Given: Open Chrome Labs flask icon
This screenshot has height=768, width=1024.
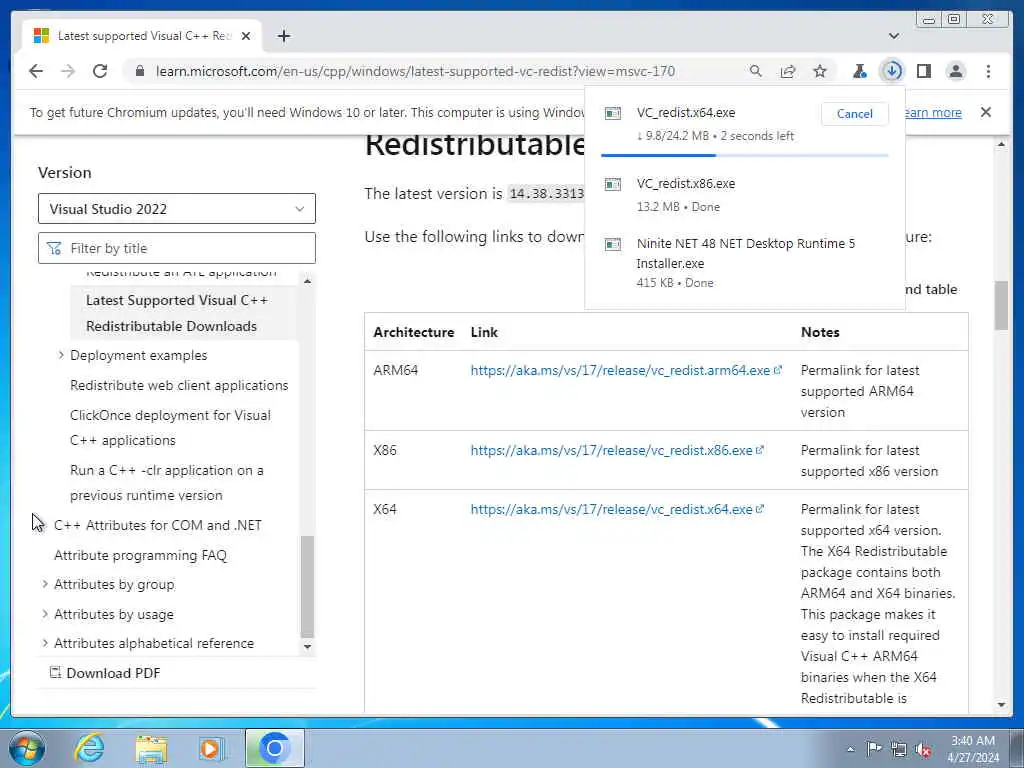Looking at the screenshot, I should click(x=860, y=71).
